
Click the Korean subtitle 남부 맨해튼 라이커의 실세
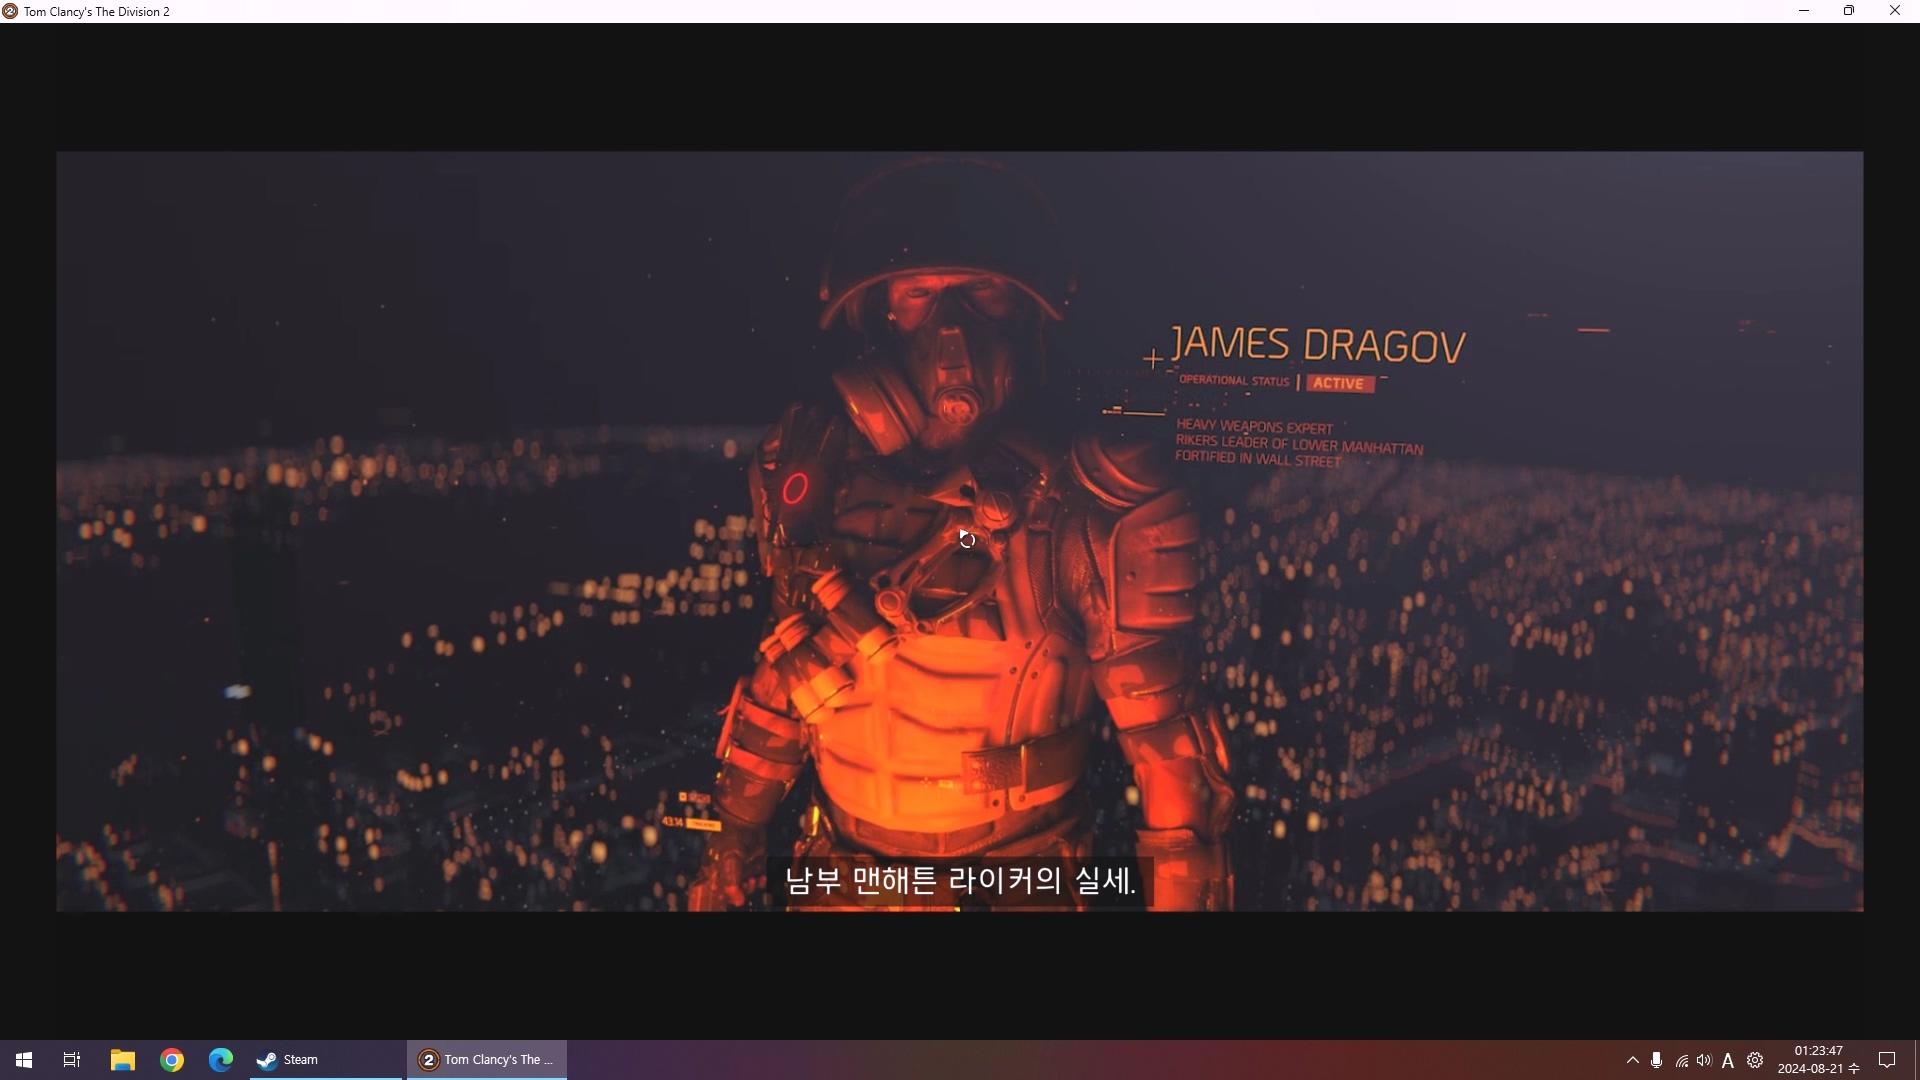960,881
